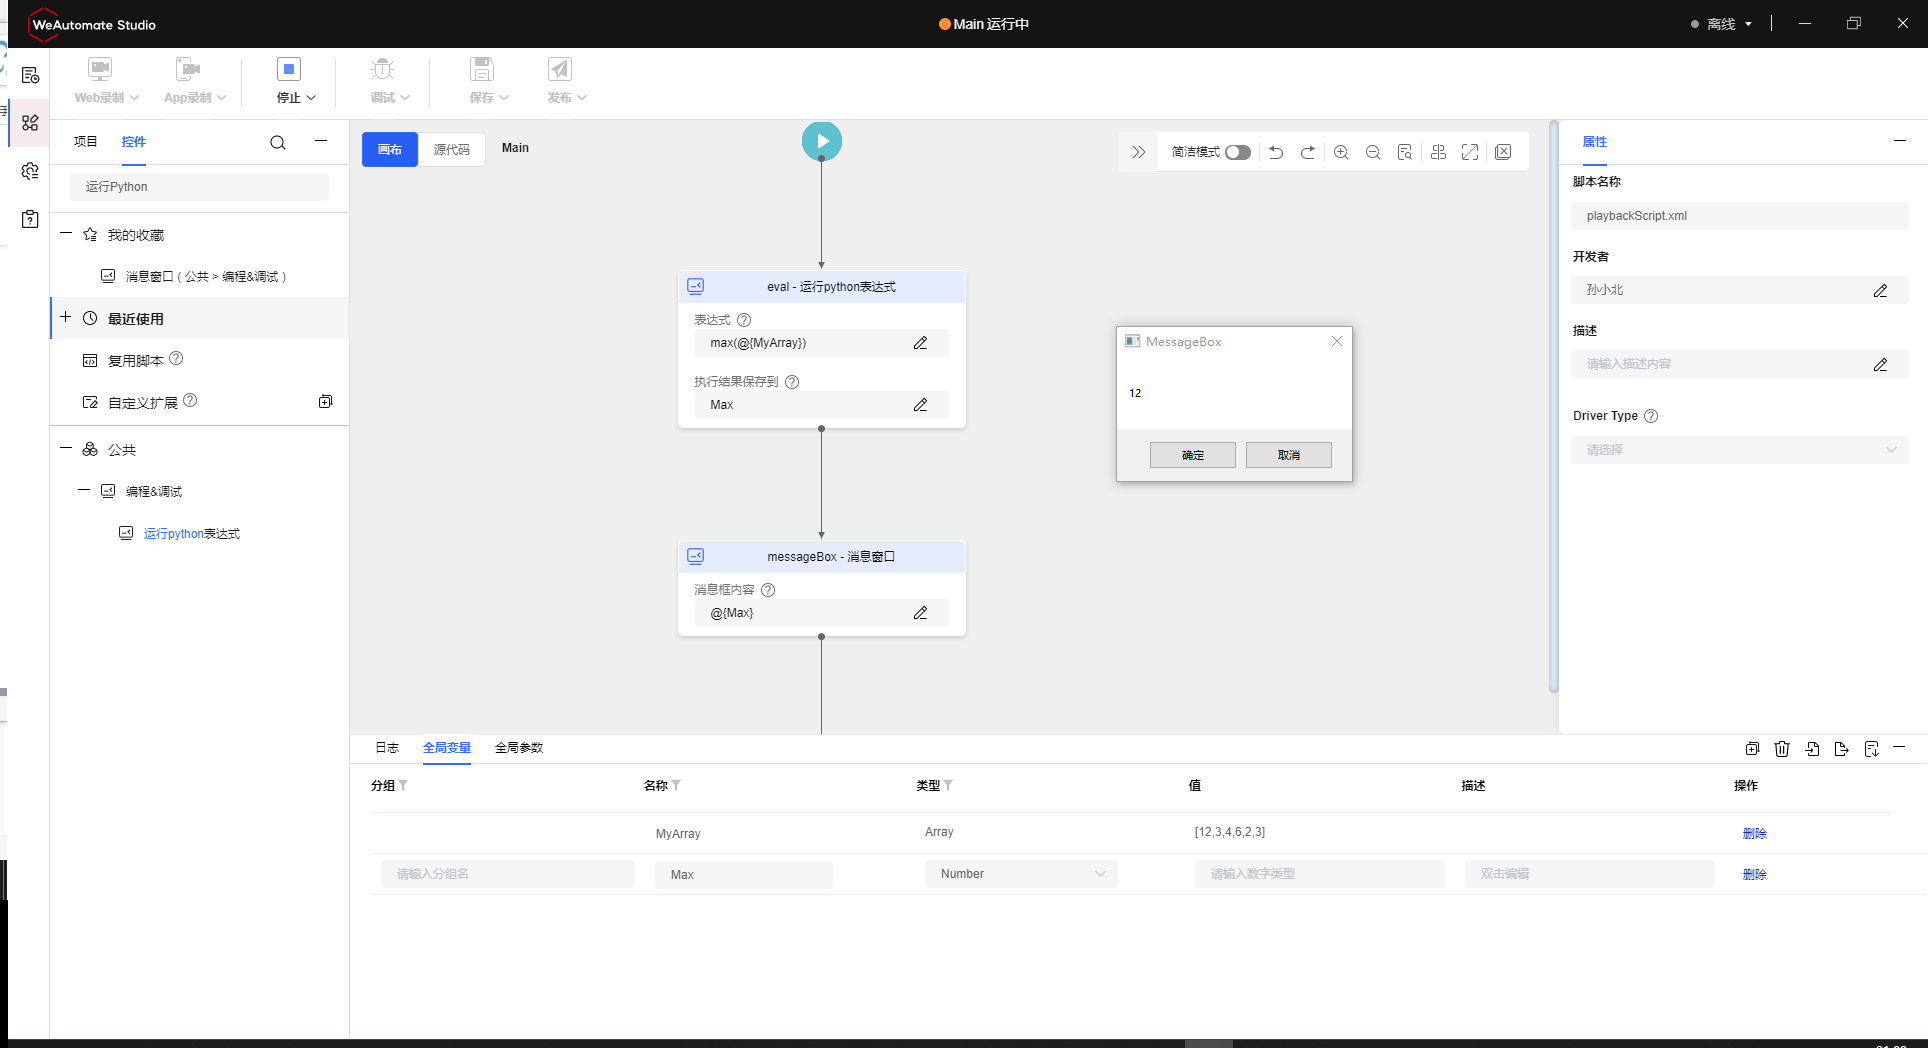Open the 日志 log tab
The image size is (1928, 1048).
(387, 748)
